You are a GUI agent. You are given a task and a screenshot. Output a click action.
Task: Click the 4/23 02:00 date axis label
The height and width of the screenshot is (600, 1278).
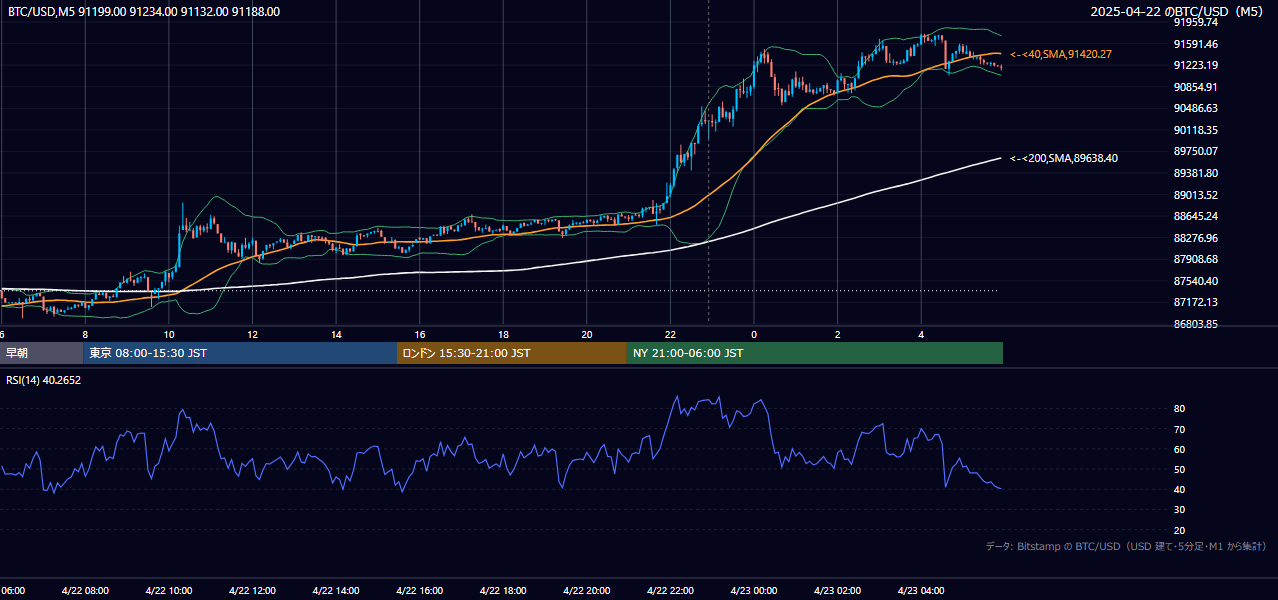pos(837,591)
